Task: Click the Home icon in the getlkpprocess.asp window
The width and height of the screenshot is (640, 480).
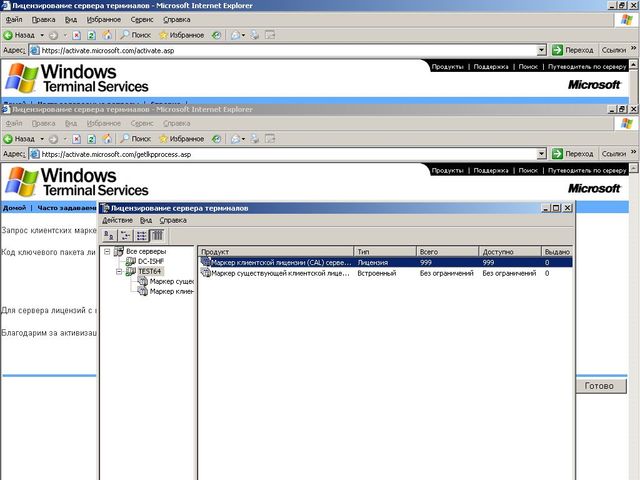Action: click(107, 139)
